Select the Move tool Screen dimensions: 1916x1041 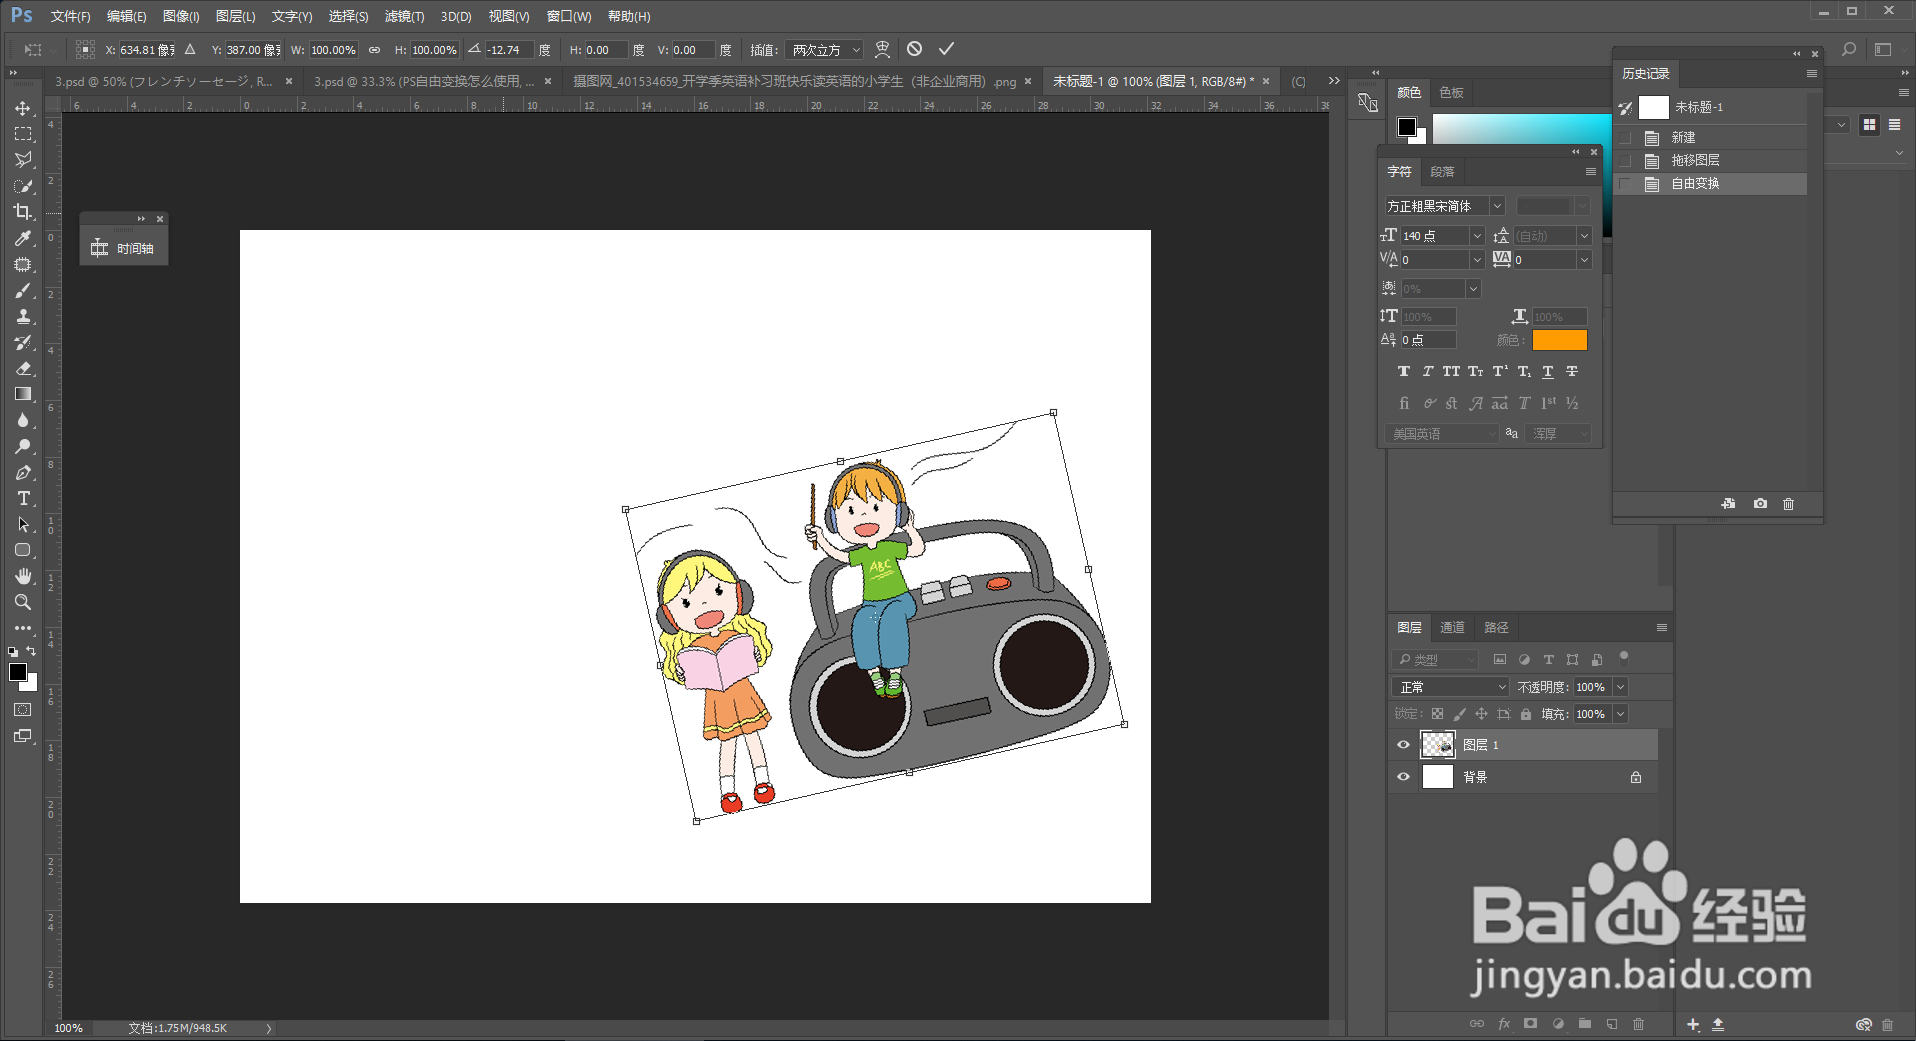click(x=23, y=108)
